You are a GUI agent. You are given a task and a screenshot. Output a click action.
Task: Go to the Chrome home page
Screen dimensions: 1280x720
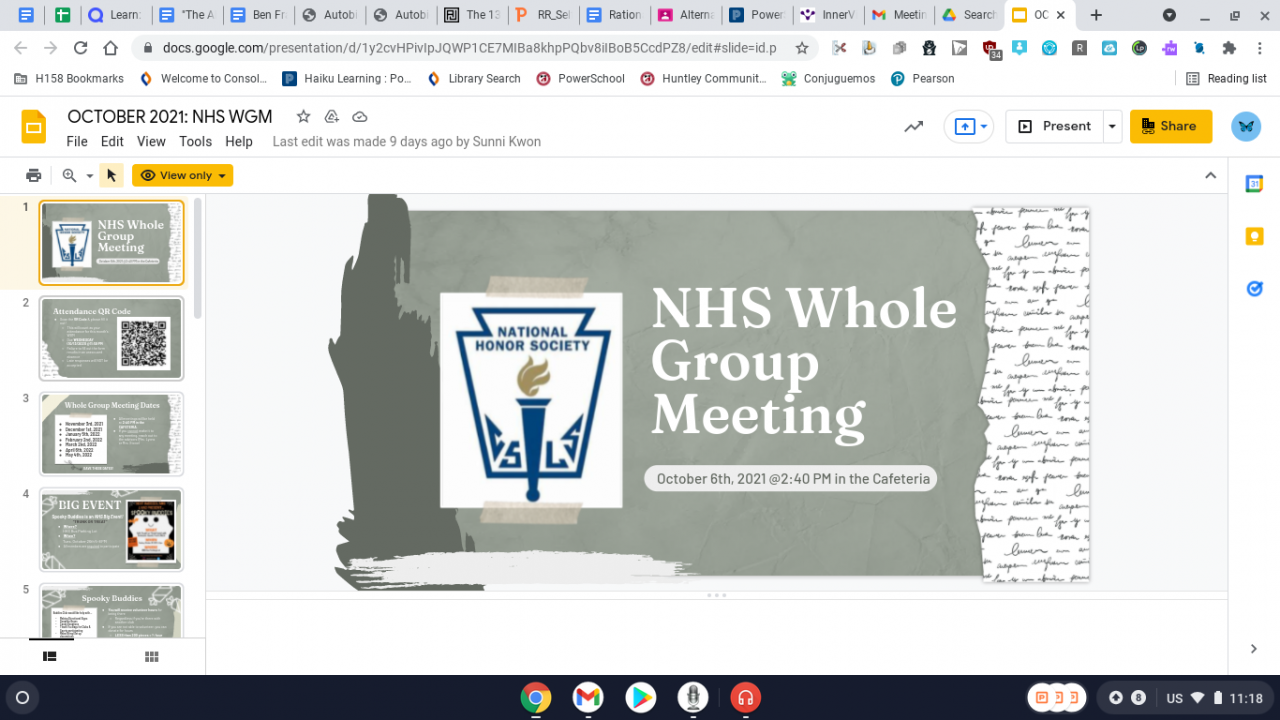[113, 48]
